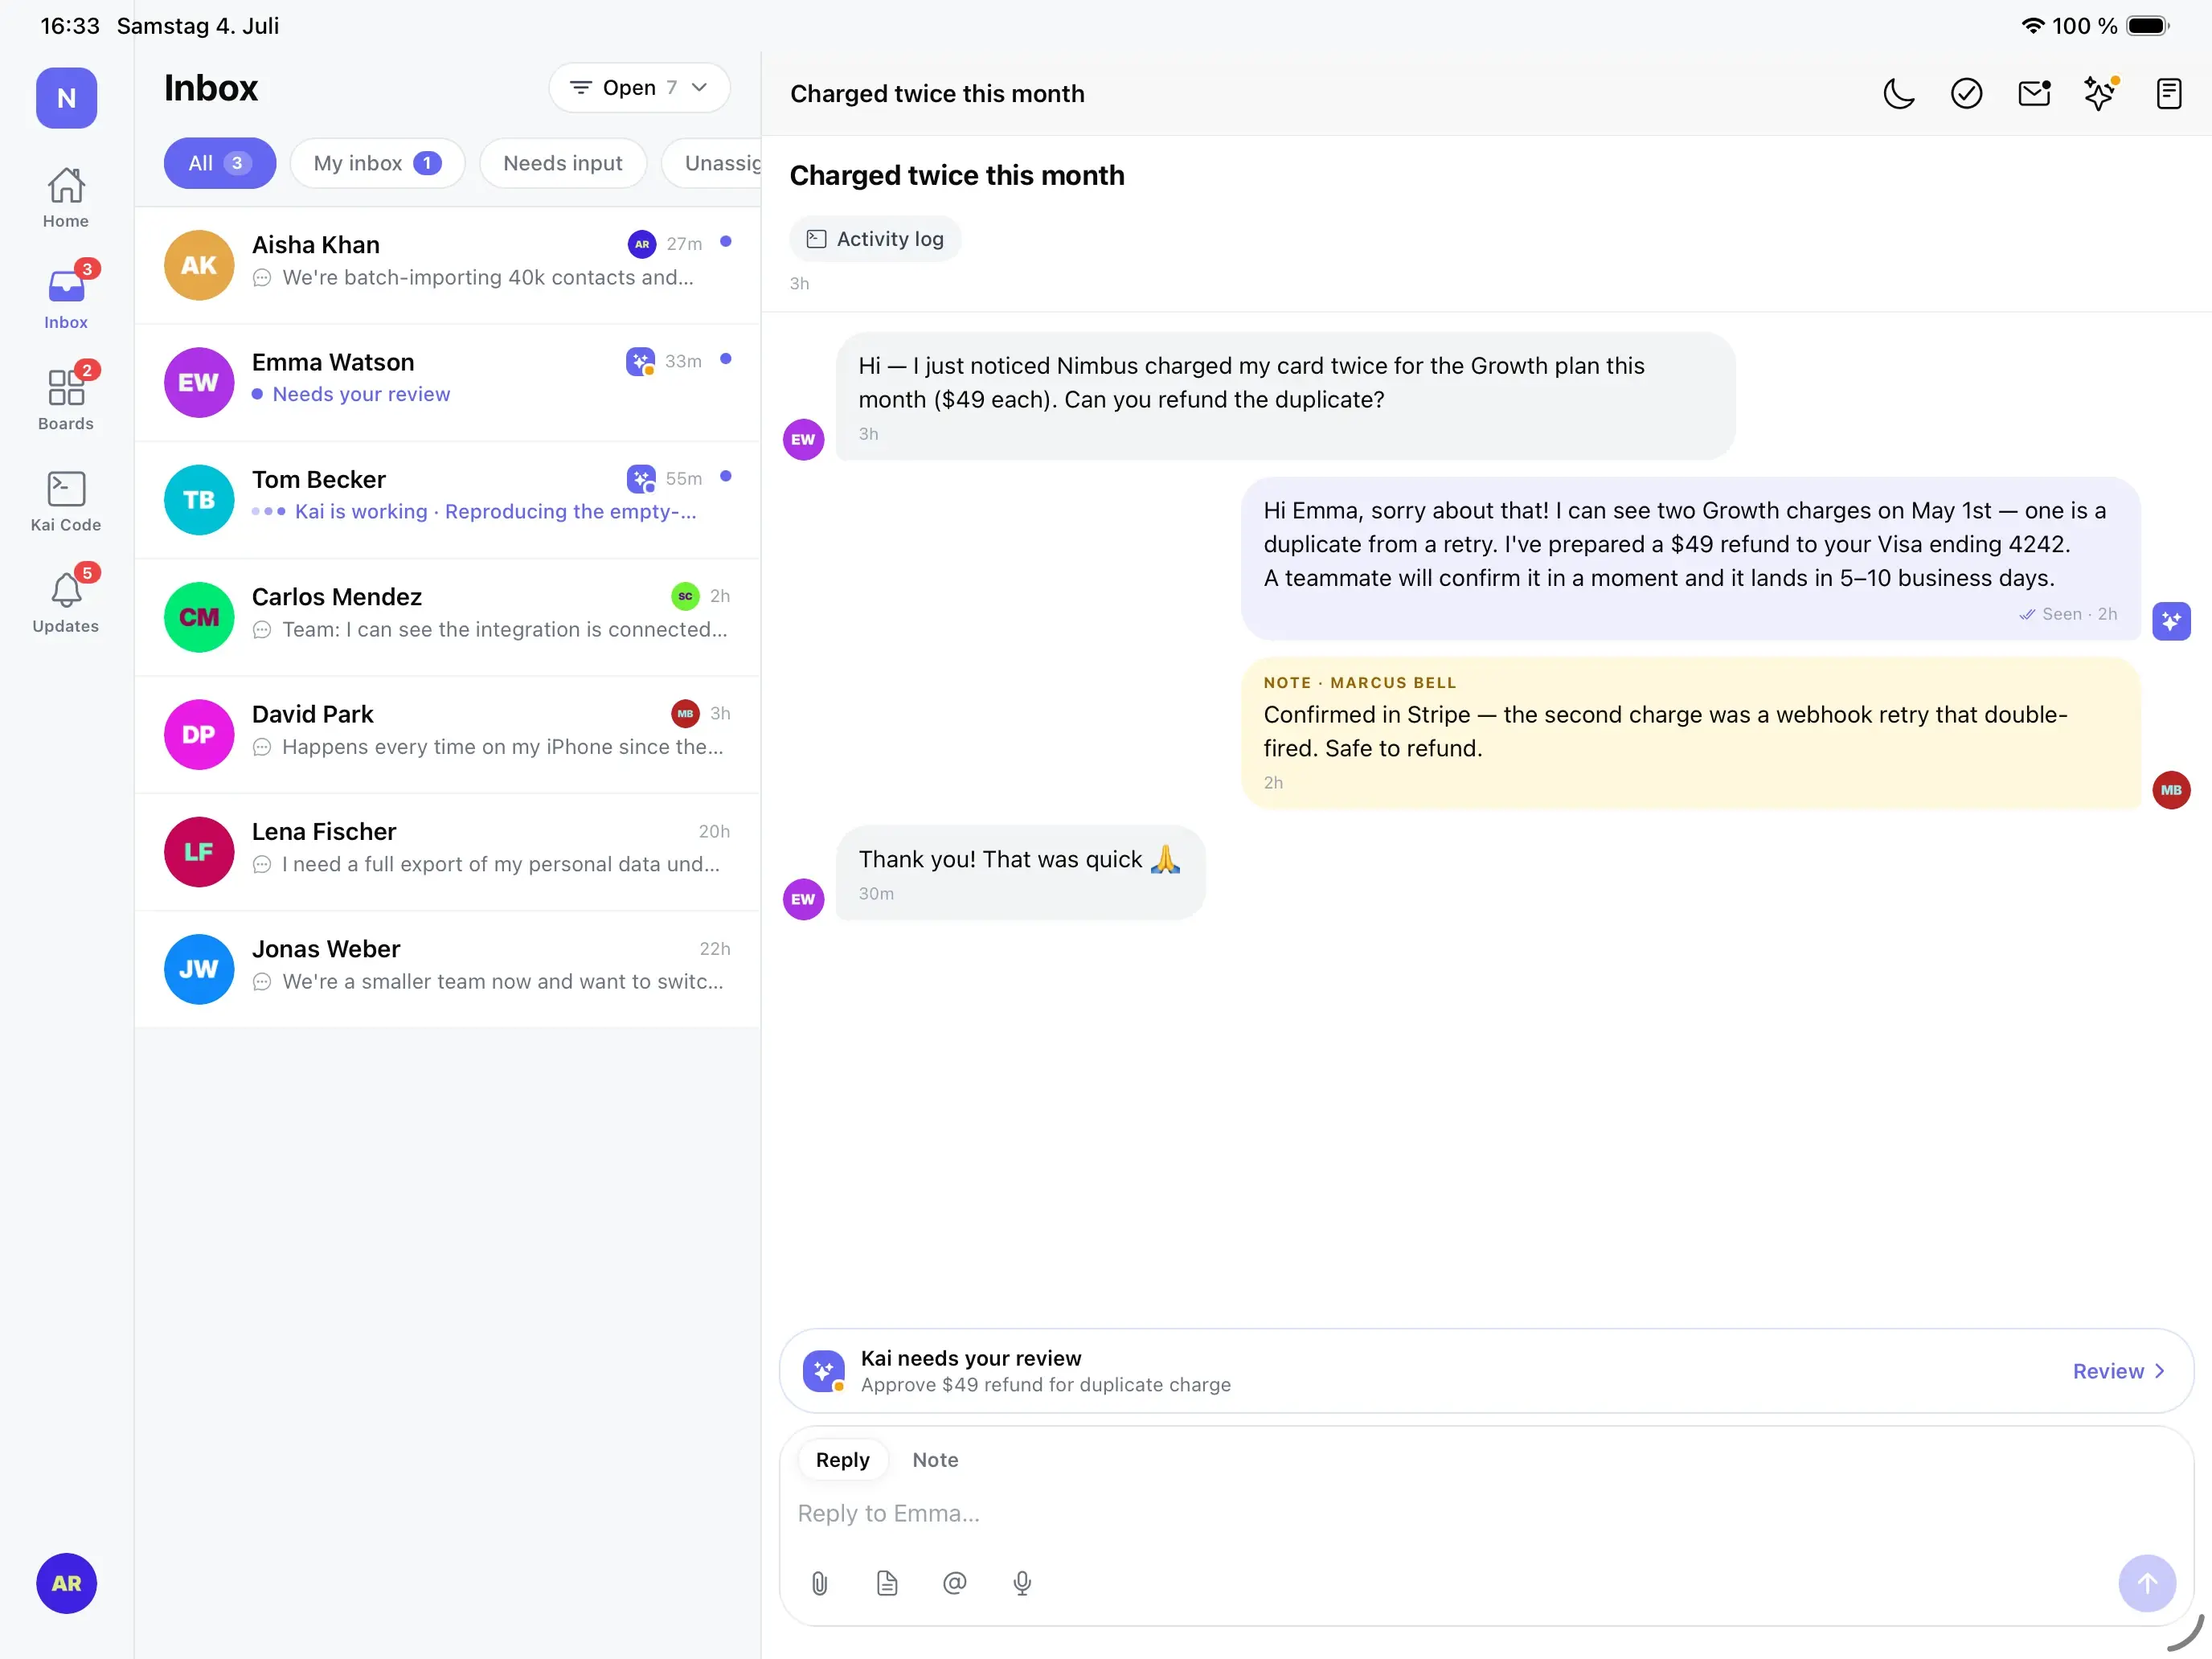Open the Boards section

click(x=66, y=399)
